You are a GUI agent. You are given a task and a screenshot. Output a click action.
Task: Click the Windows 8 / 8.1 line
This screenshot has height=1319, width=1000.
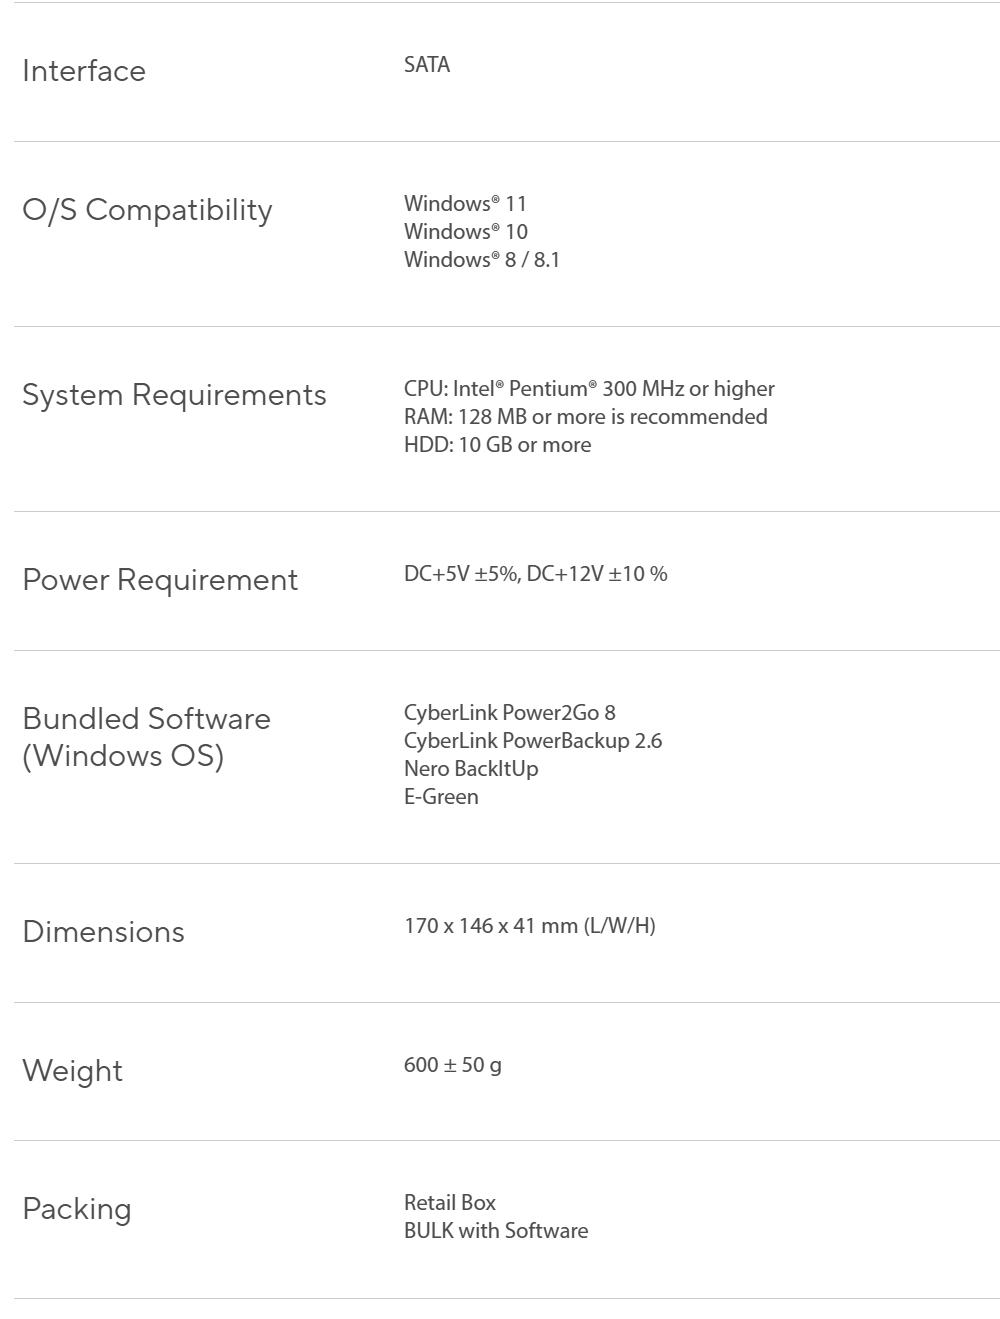(482, 259)
